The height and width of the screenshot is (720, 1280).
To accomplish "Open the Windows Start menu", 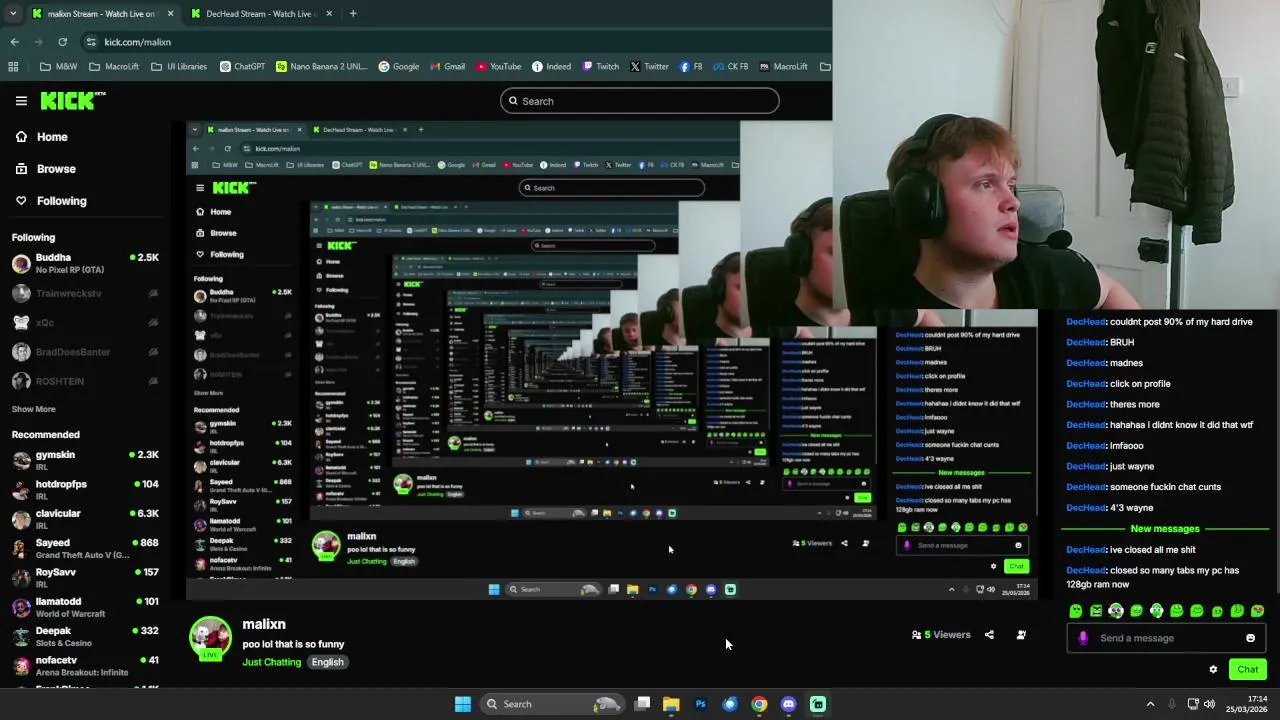I will coord(463,704).
